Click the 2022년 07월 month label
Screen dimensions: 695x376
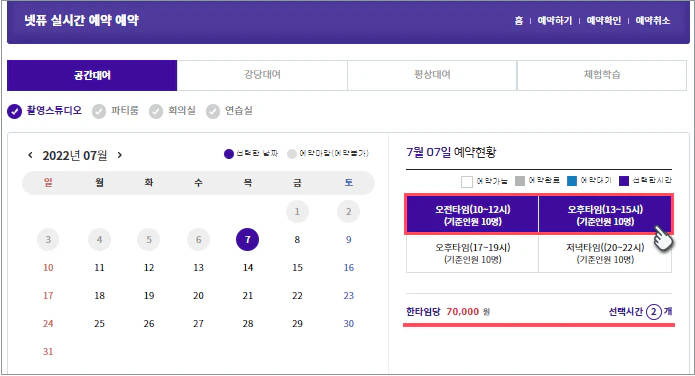click(x=74, y=156)
